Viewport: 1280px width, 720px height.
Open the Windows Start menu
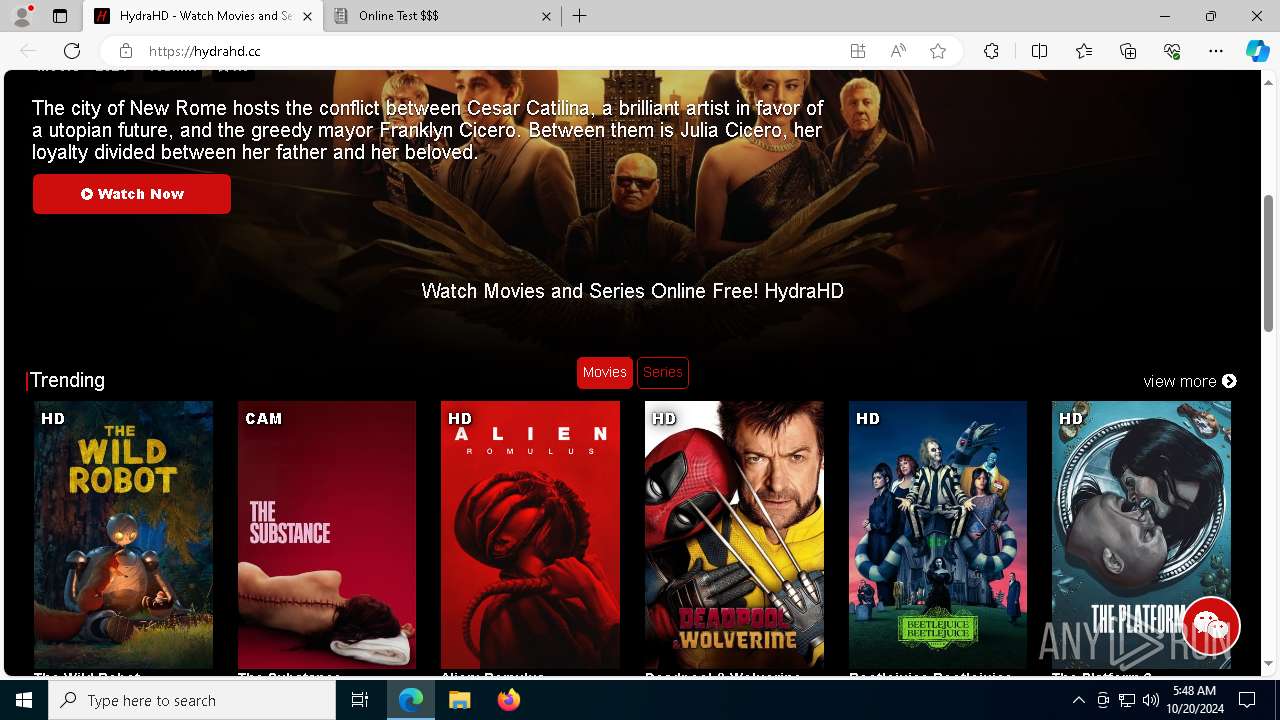pos(24,700)
